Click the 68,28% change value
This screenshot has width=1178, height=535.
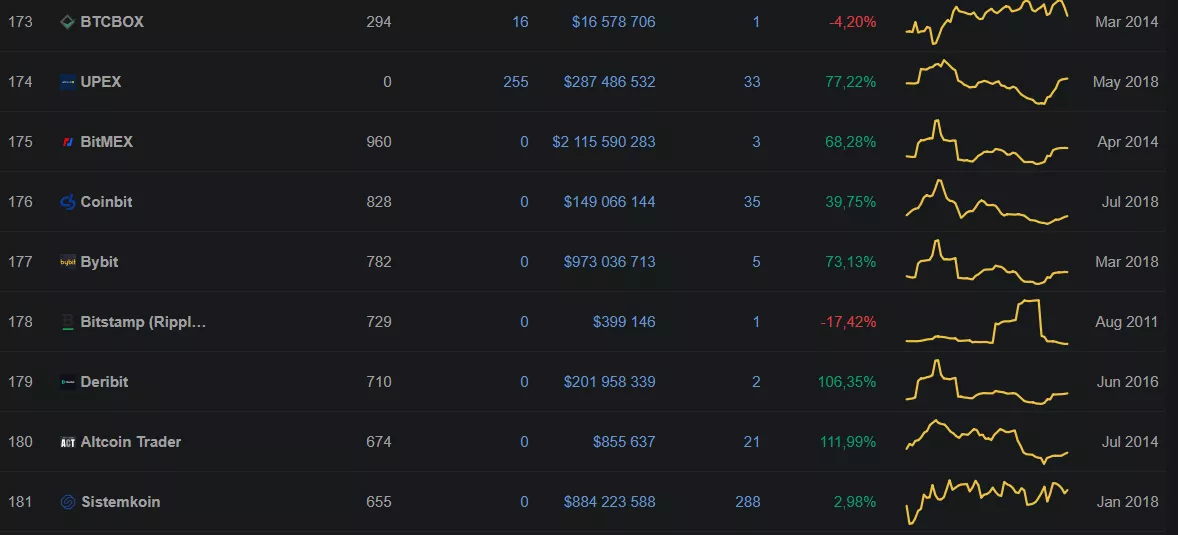coord(850,142)
